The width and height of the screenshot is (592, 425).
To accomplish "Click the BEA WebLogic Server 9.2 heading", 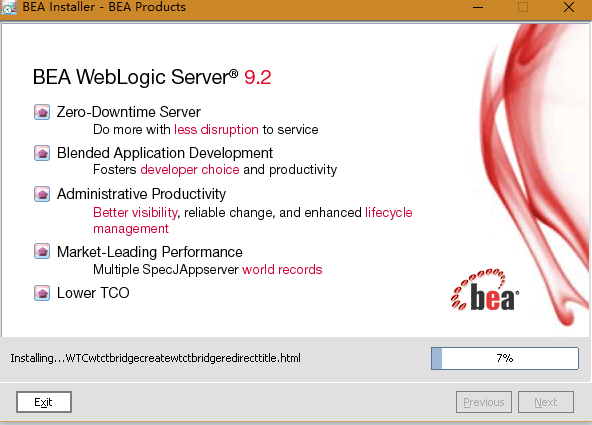I will [x=152, y=77].
